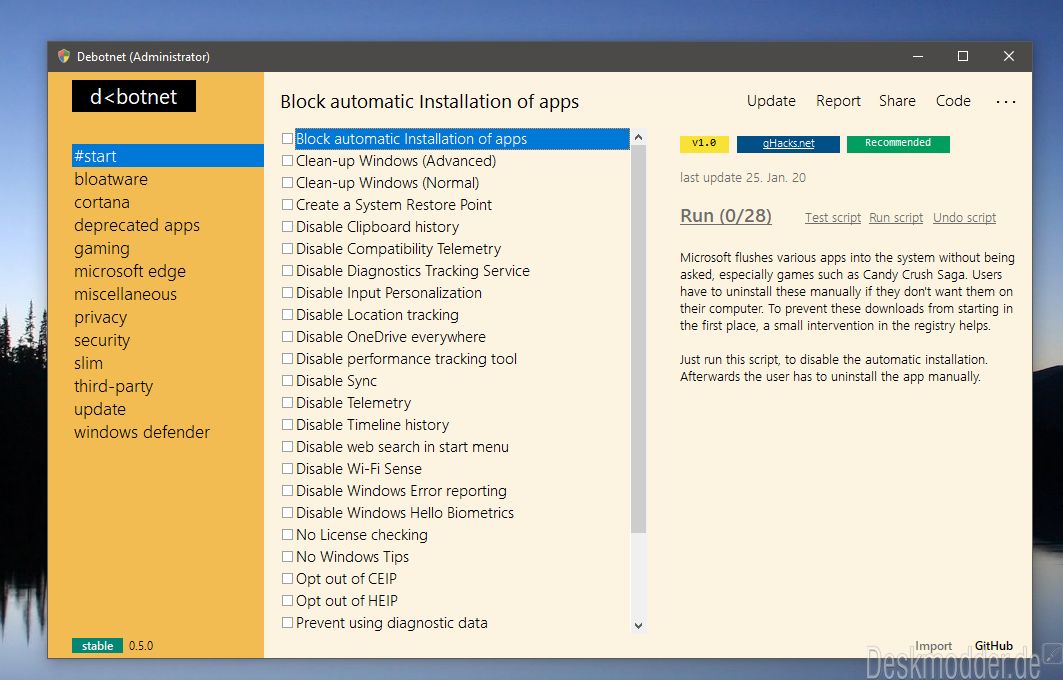Click the scroll up arrow in script list

638,138
